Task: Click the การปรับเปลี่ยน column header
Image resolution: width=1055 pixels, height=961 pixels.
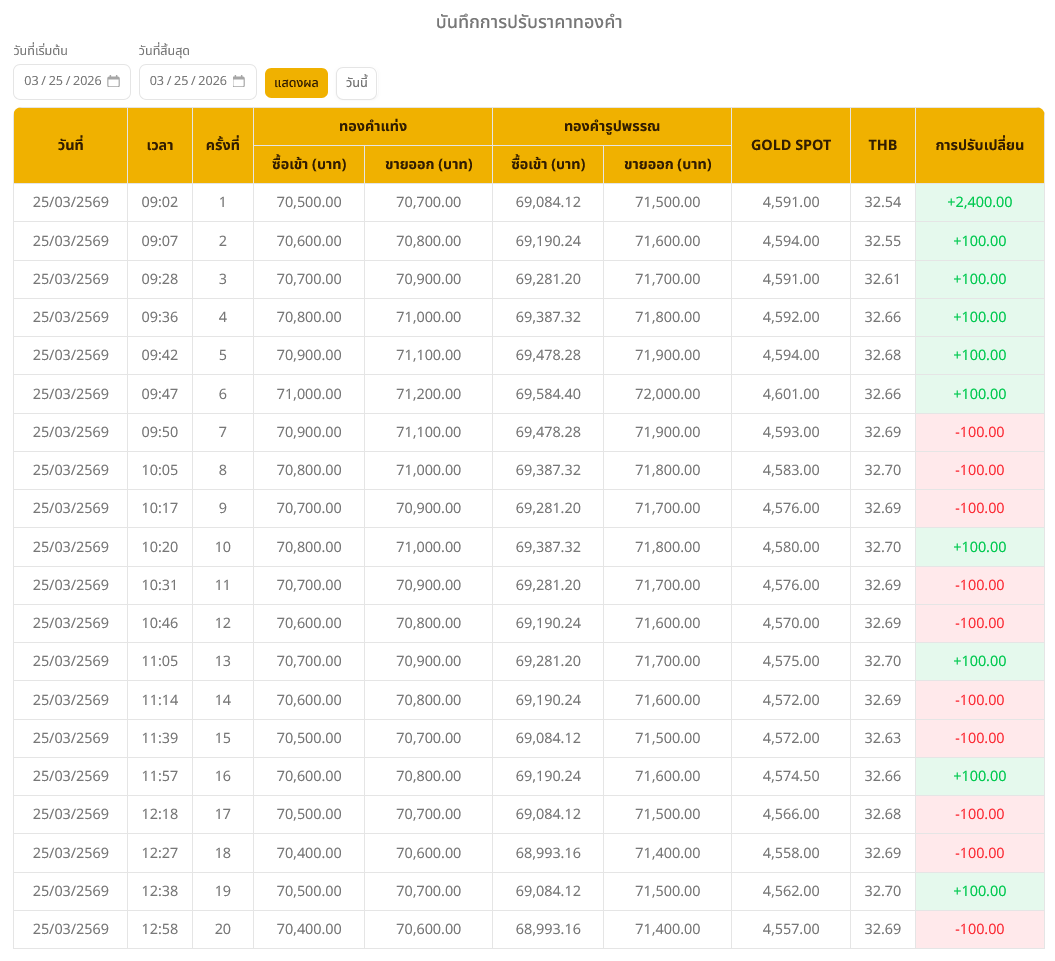Action: 979,145
